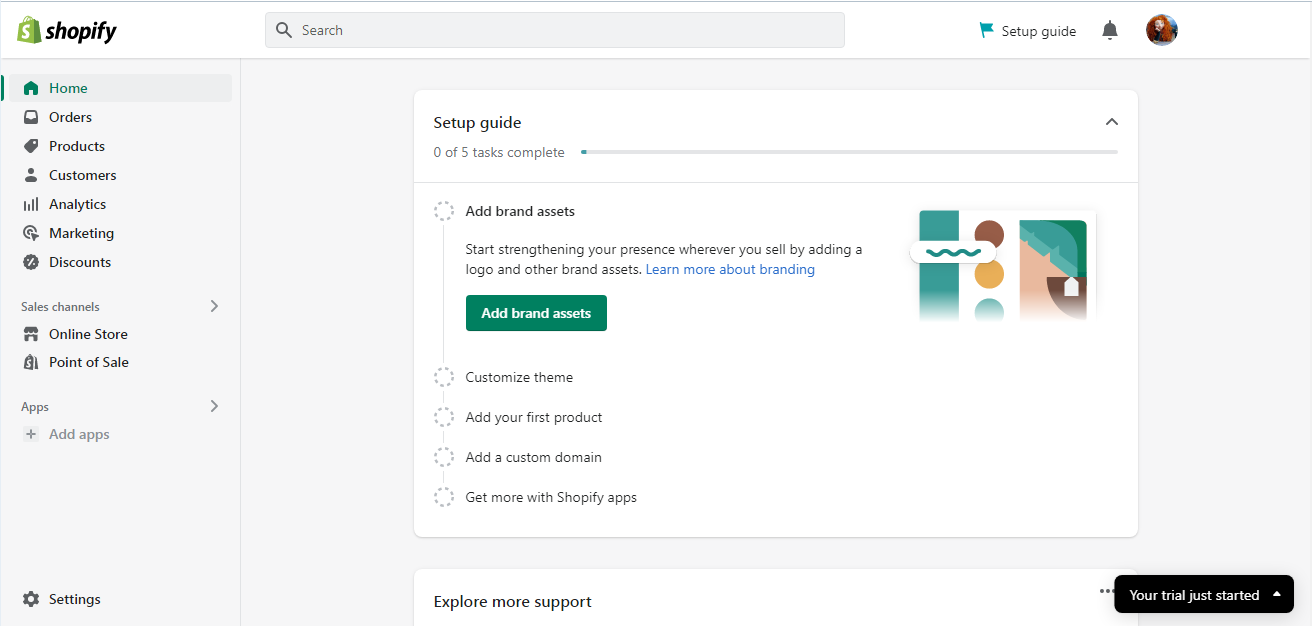
Task: Click the Marketing target icon
Action: tap(31, 233)
